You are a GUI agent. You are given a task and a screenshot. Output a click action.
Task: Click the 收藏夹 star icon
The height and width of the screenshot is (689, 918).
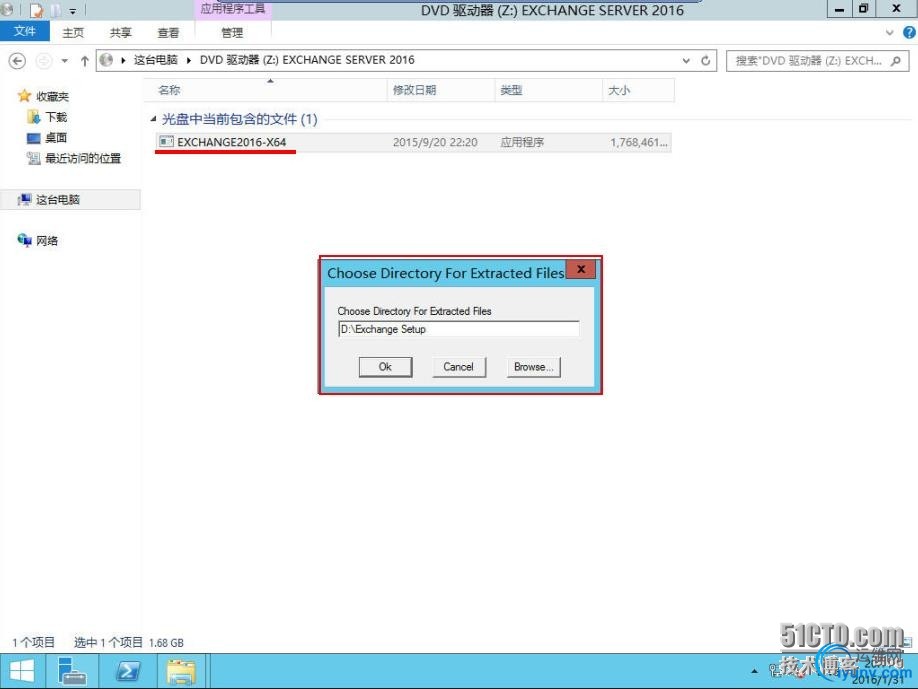(x=24, y=95)
